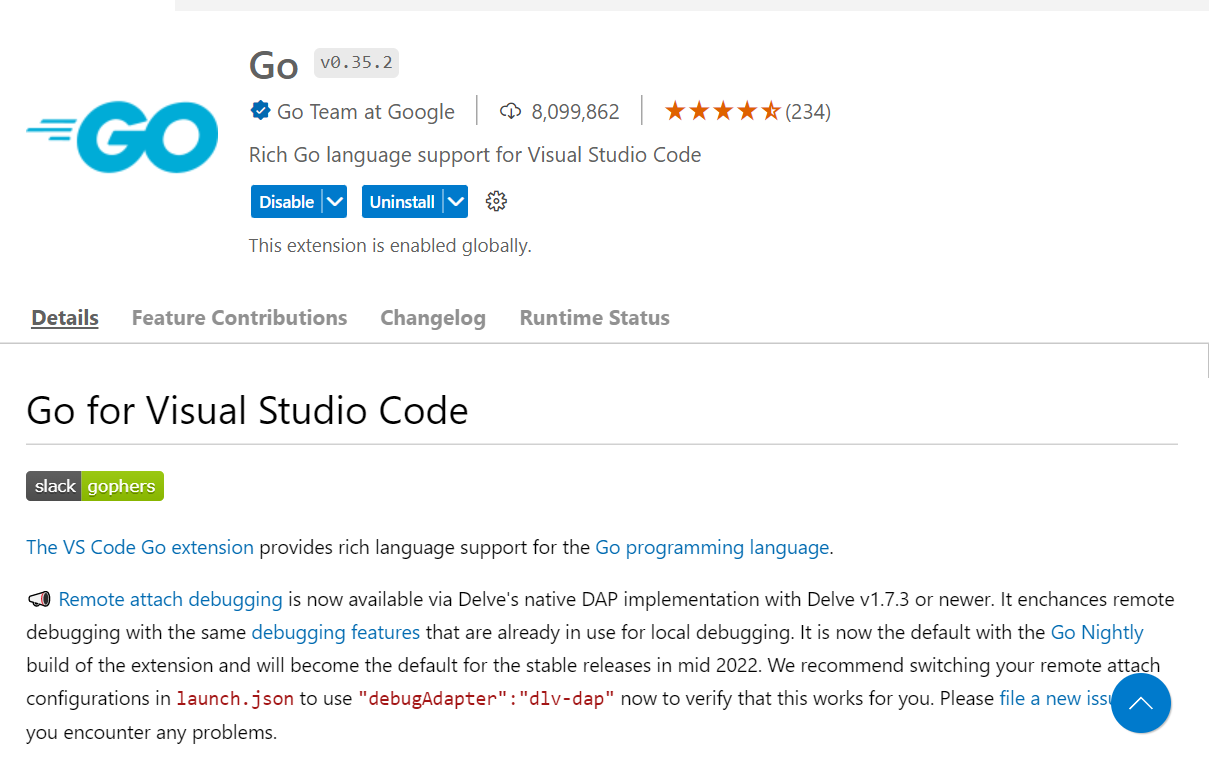Image resolution: width=1209 pixels, height=770 pixels.
Task: Click the (234) ratings count
Action: (808, 112)
